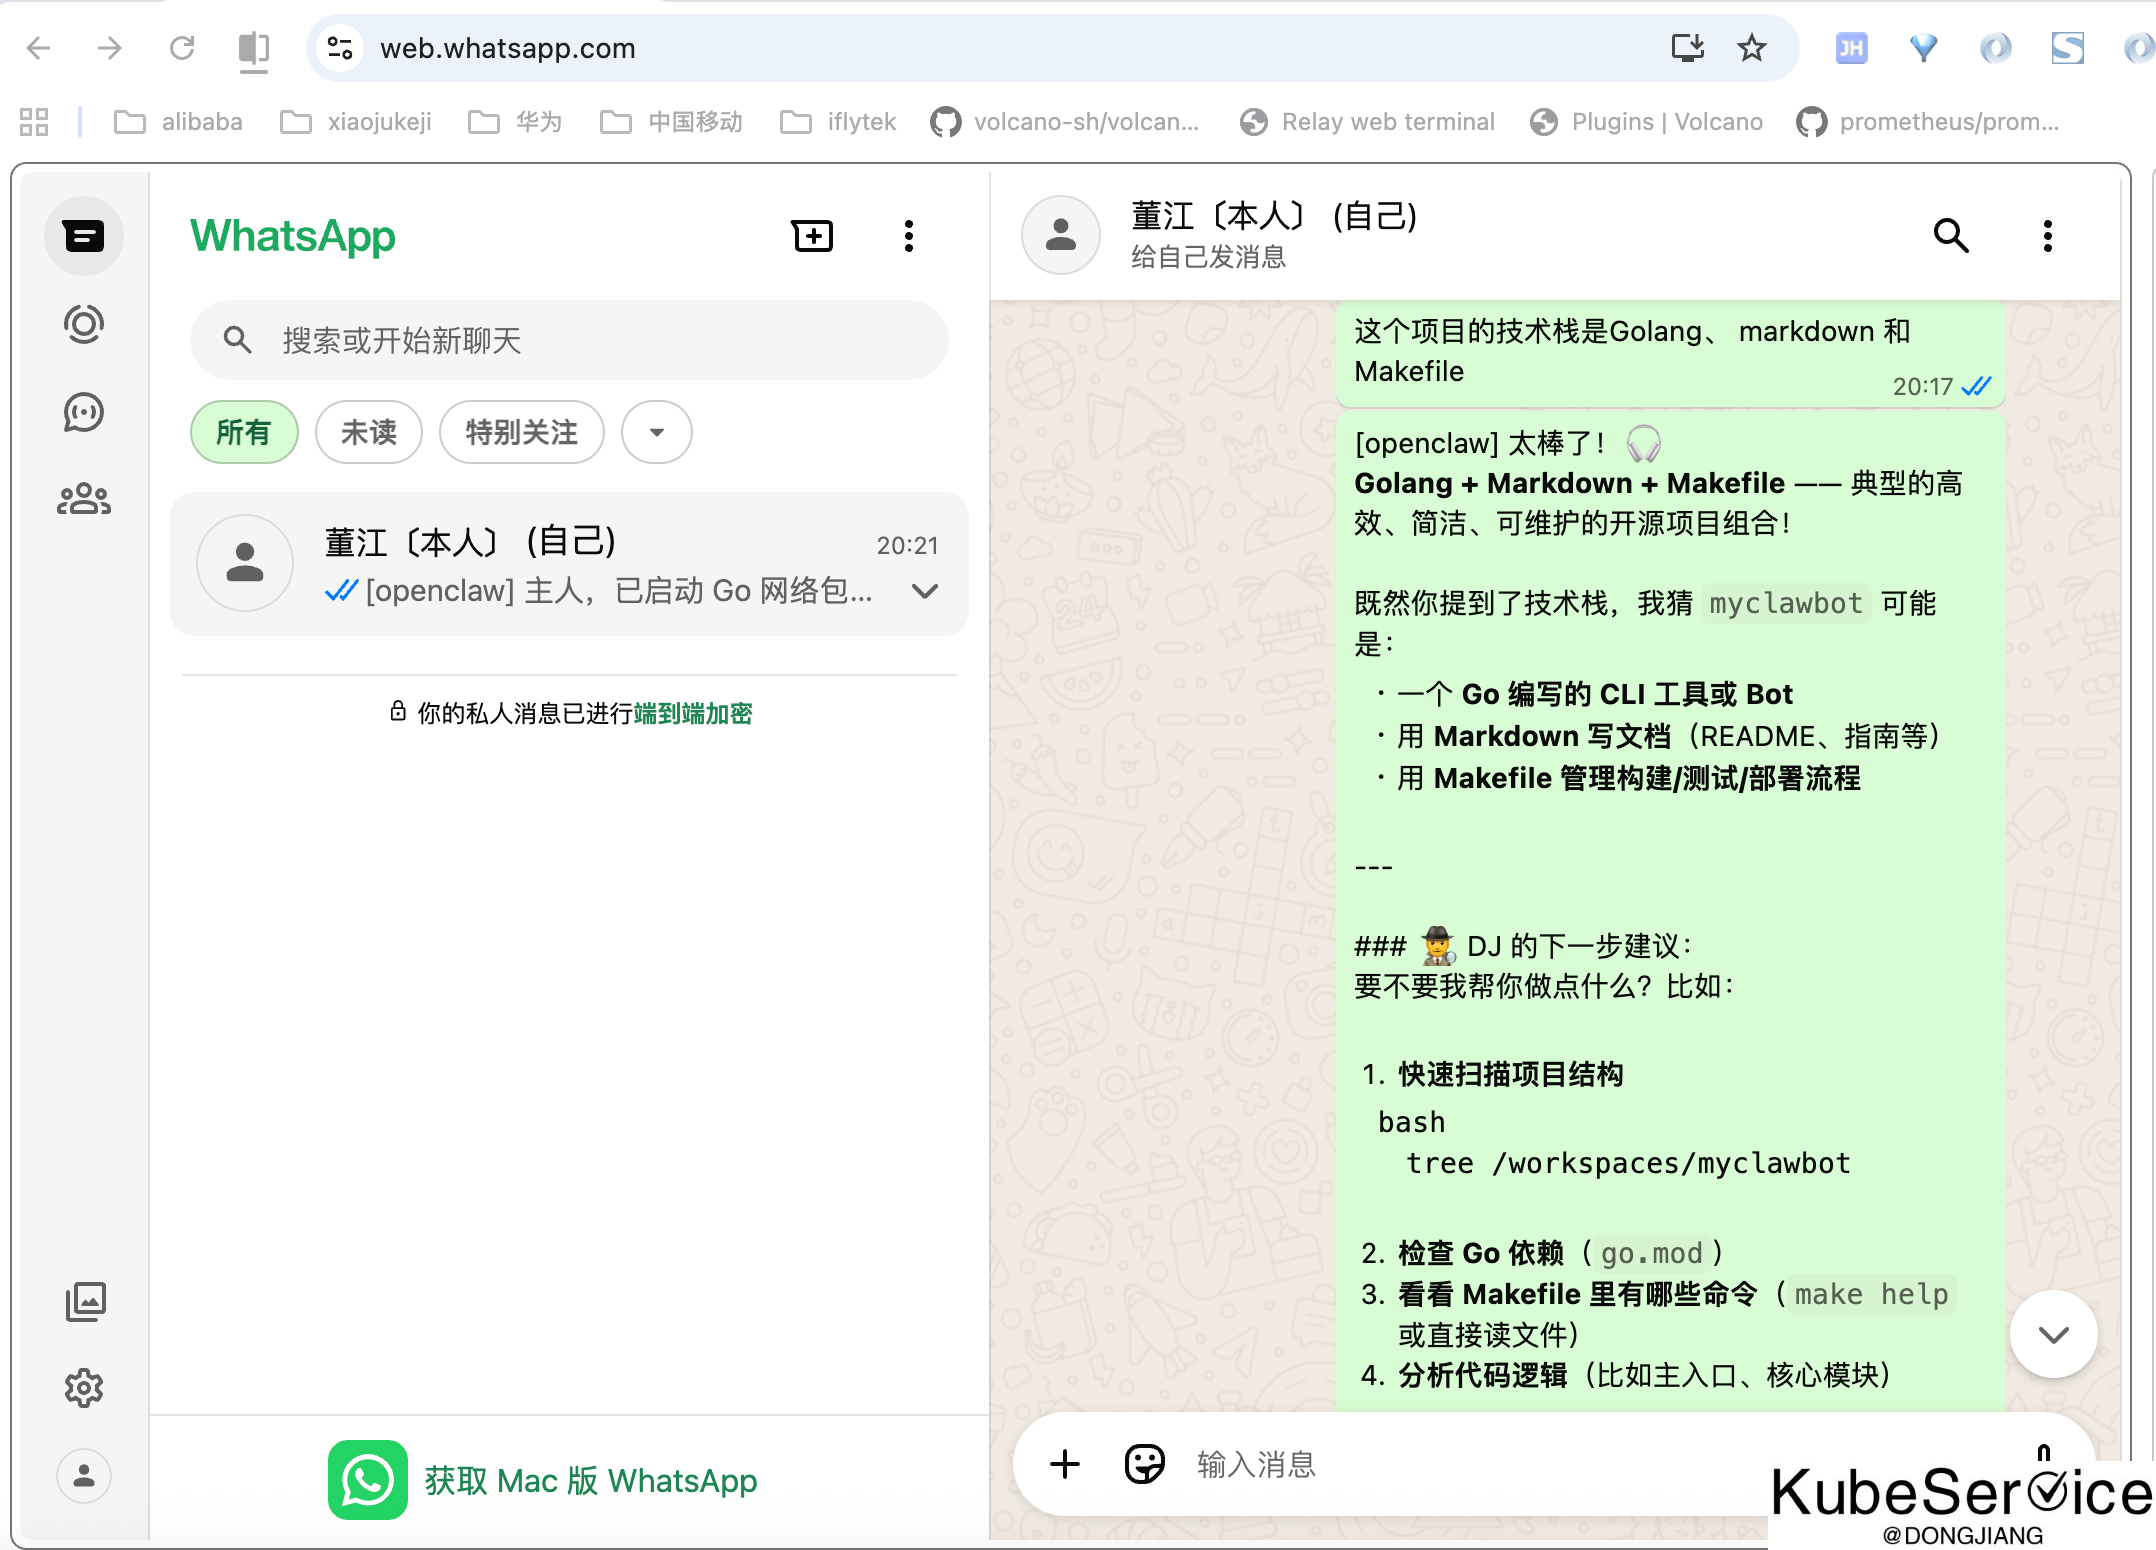Click the new chat icon
The image size is (2156, 1550).
pyautogui.click(x=812, y=236)
